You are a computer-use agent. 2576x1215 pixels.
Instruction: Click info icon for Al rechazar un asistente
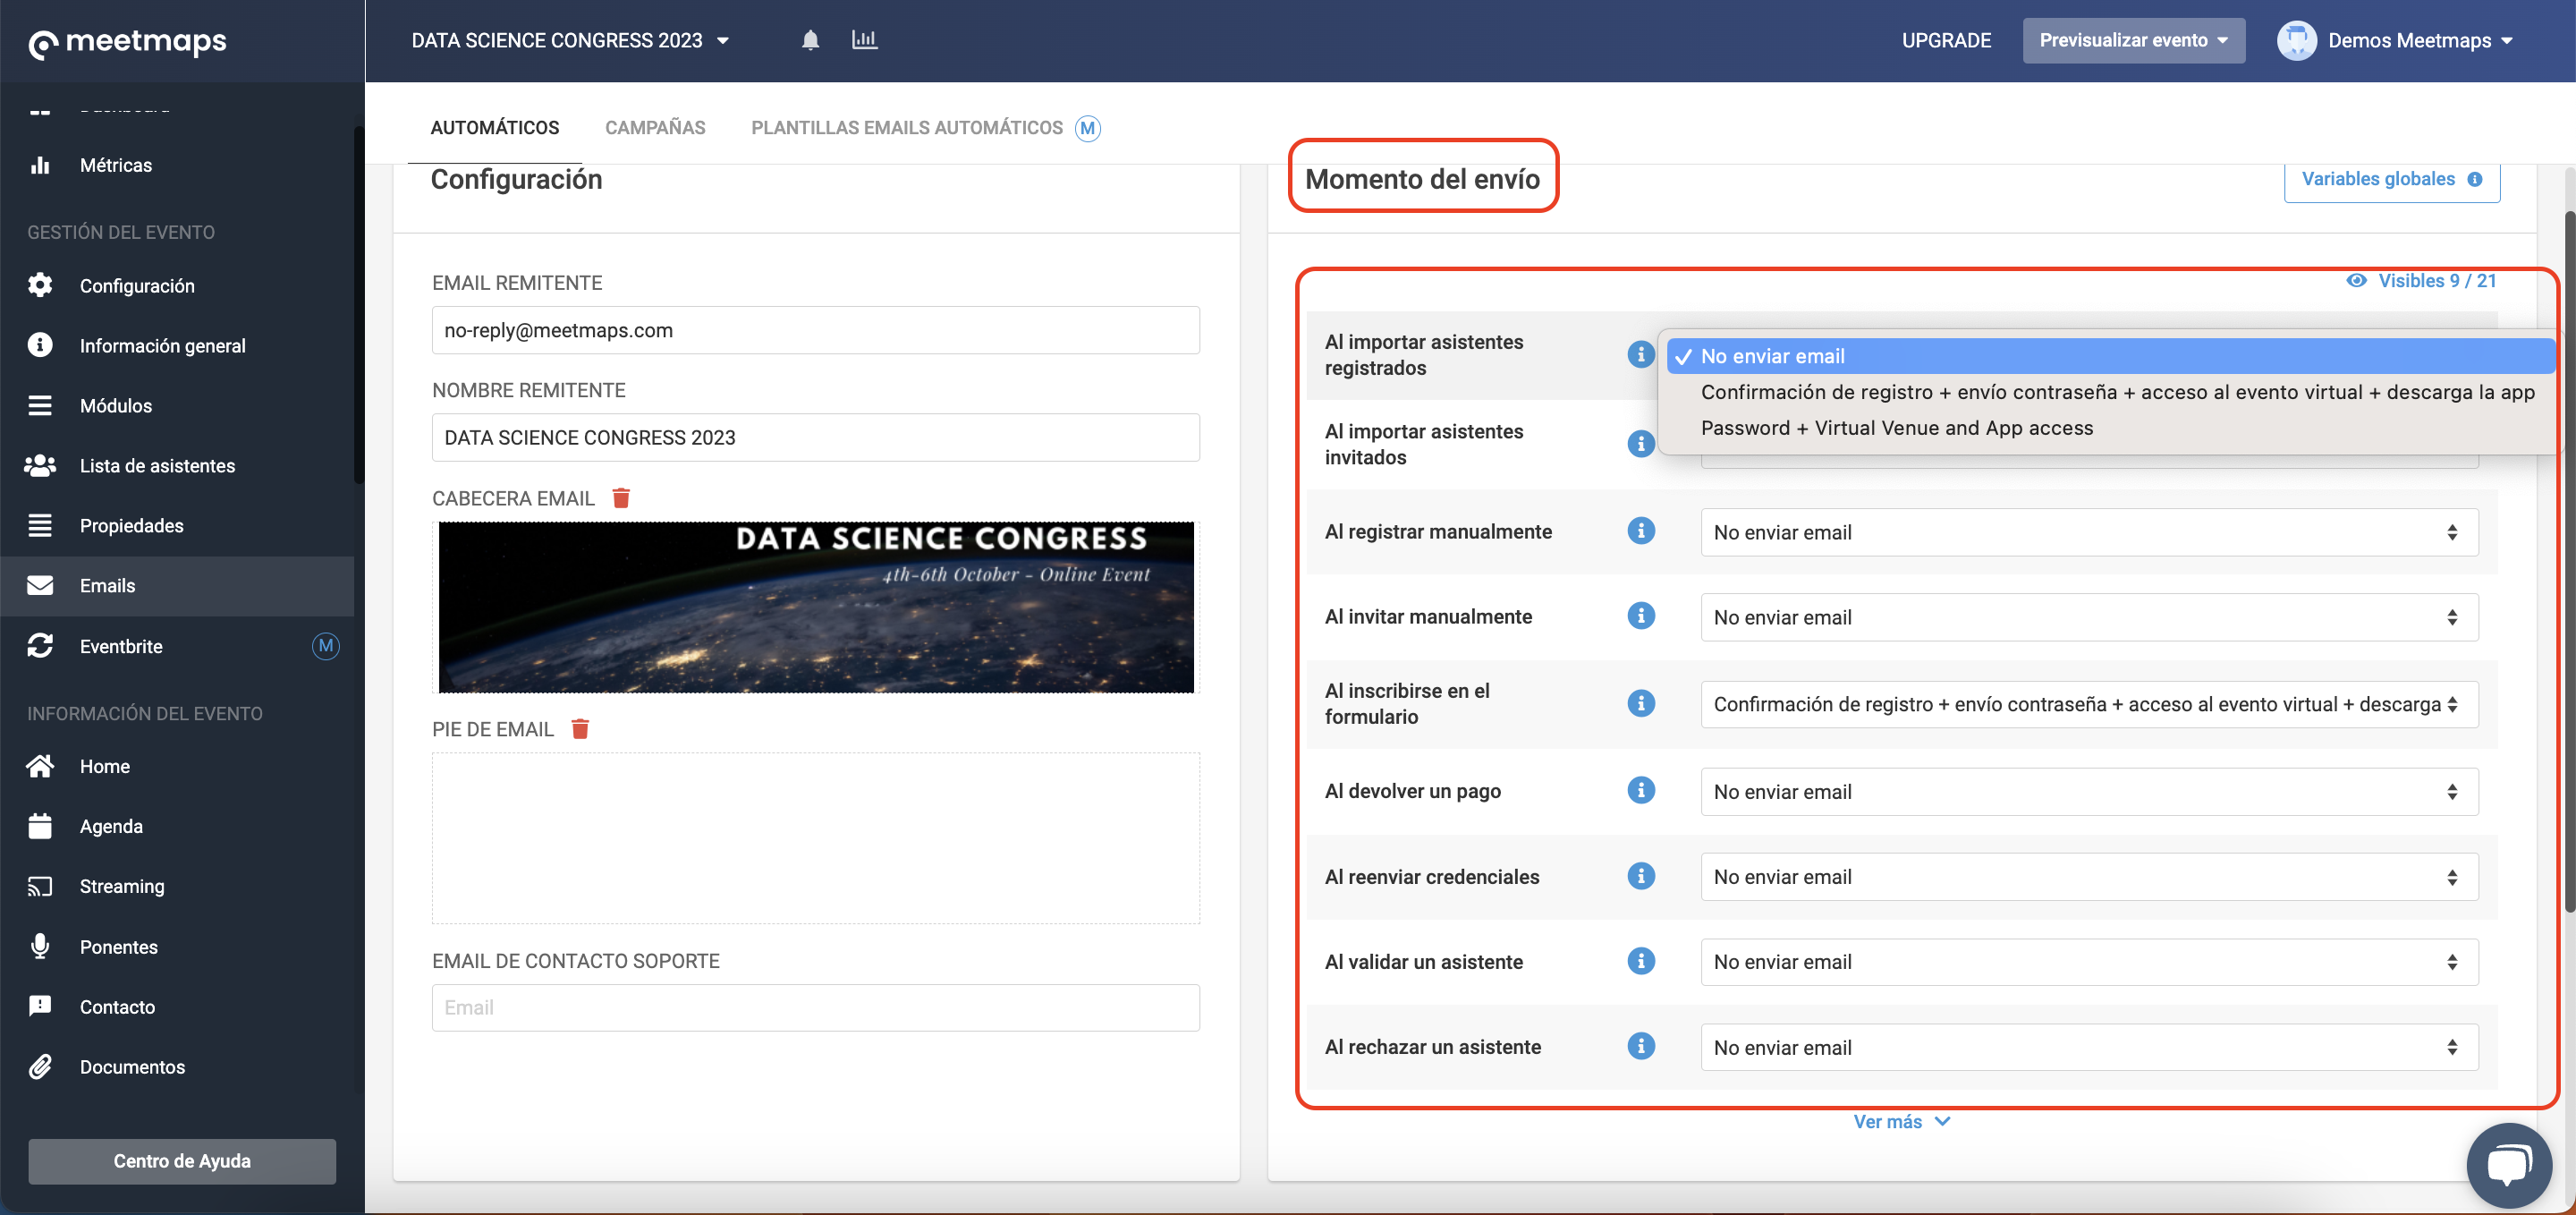tap(1640, 1046)
